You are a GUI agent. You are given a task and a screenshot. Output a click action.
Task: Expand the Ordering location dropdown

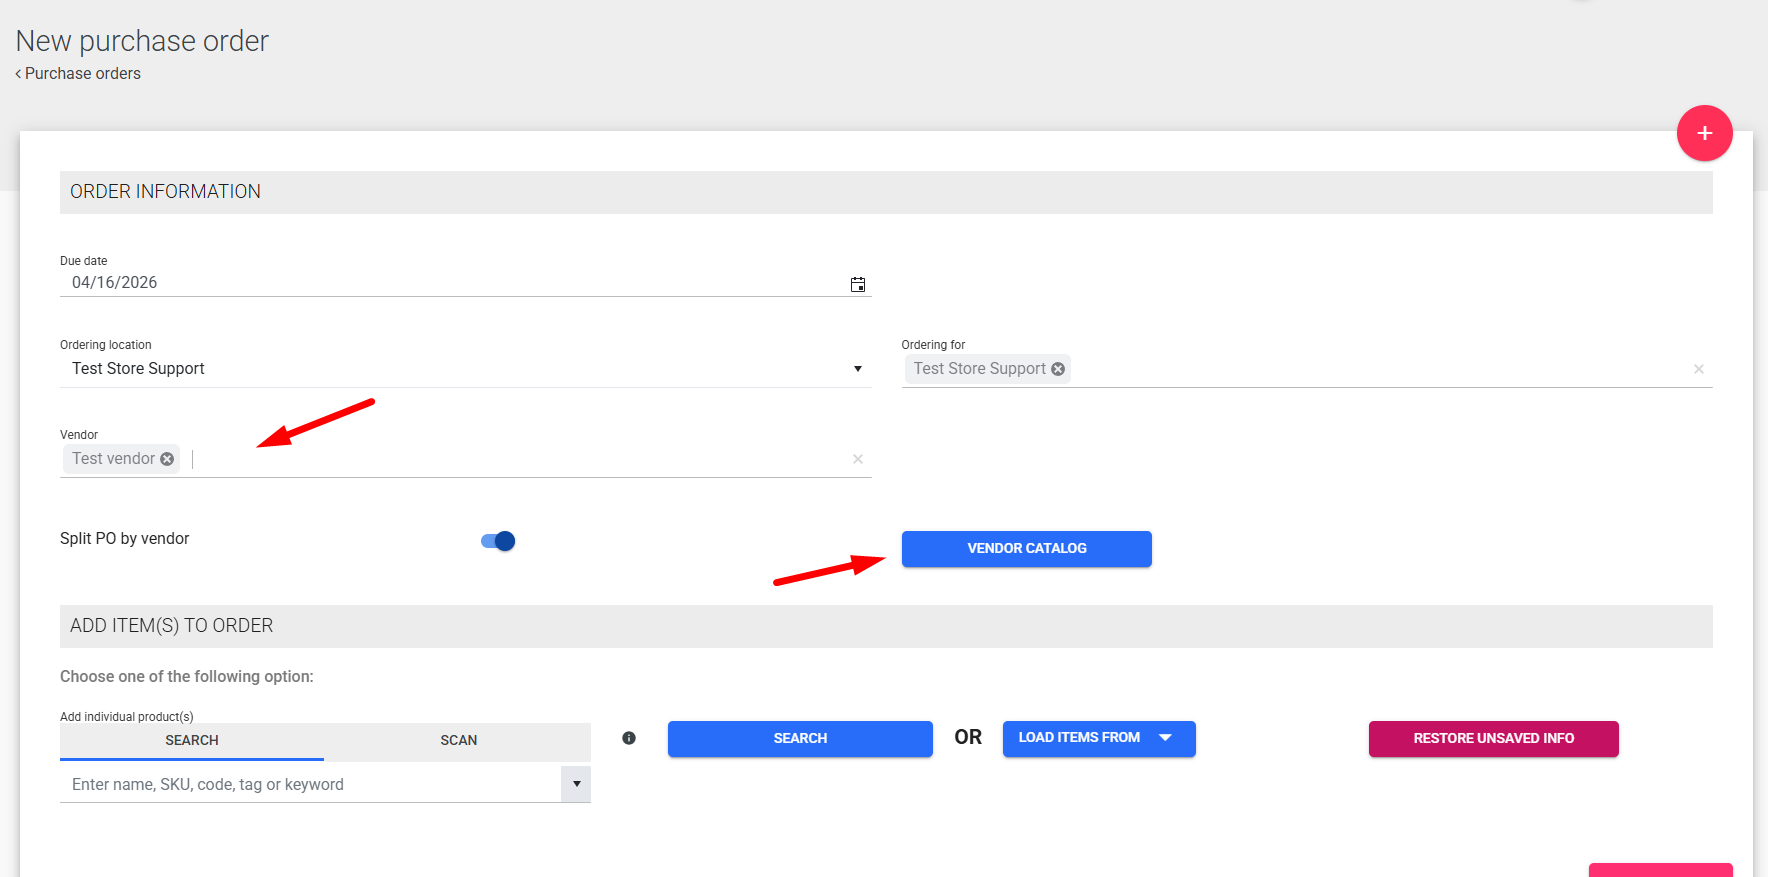[857, 369]
